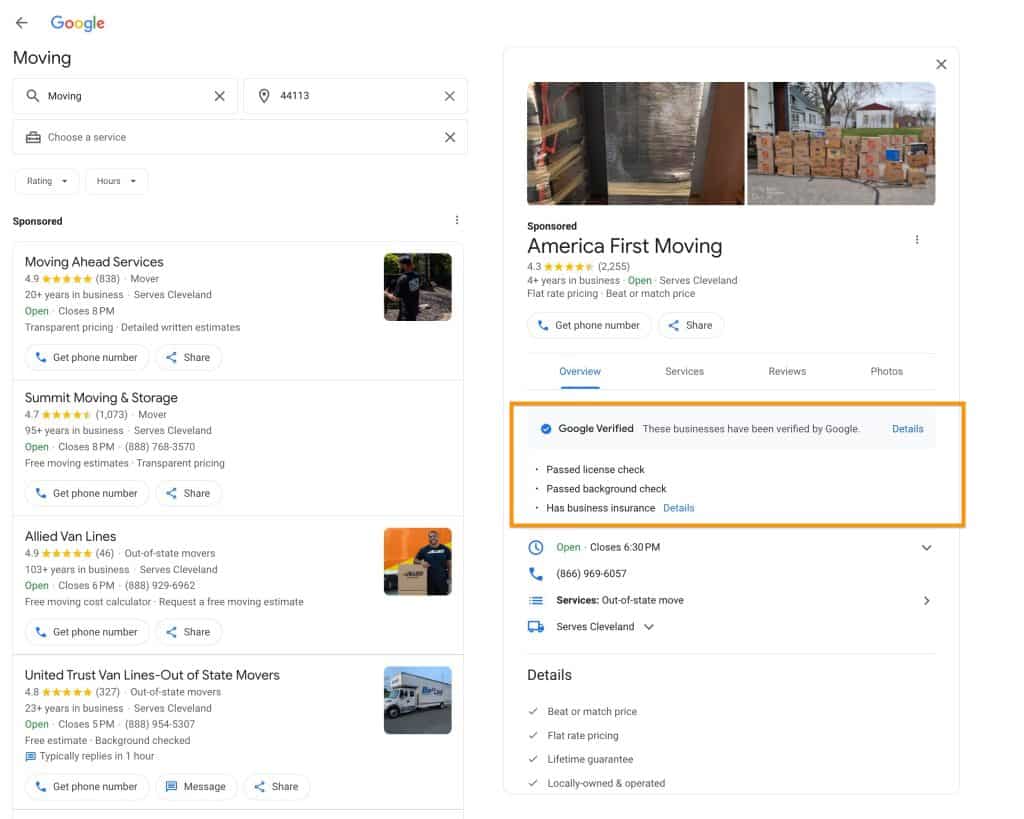Focus the Moving search input field

[x=124, y=96]
